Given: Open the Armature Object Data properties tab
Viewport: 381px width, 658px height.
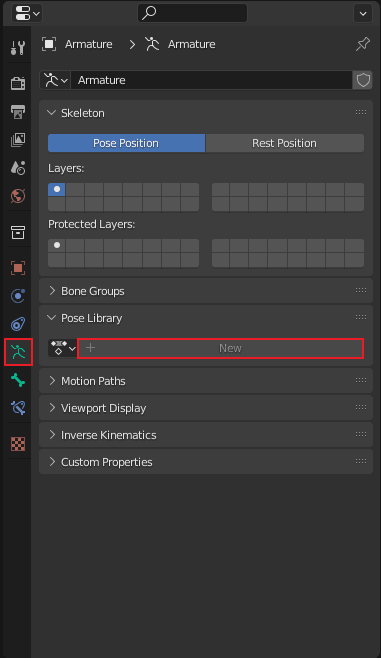Looking at the screenshot, I should pos(18,352).
